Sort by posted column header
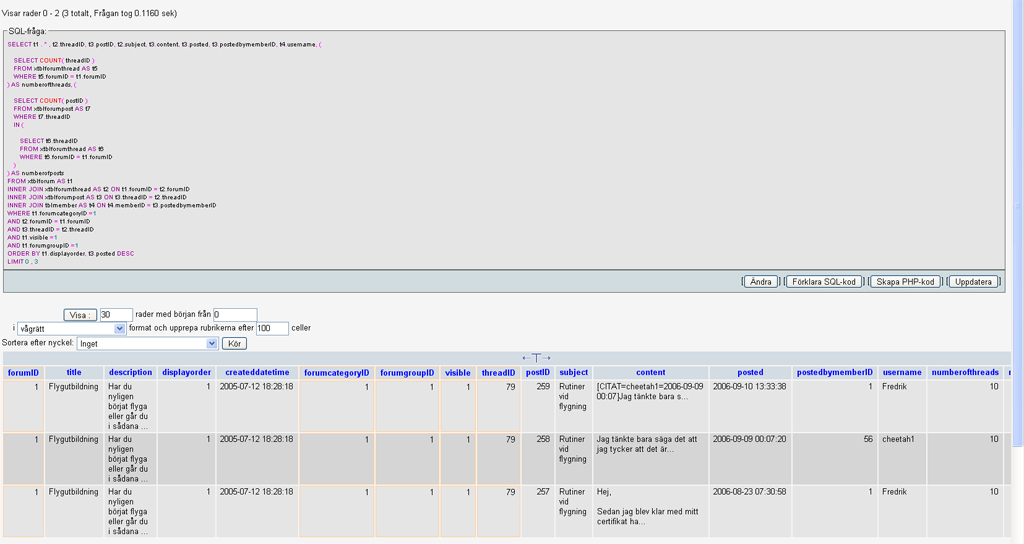The height and width of the screenshot is (544, 1024). [750, 372]
